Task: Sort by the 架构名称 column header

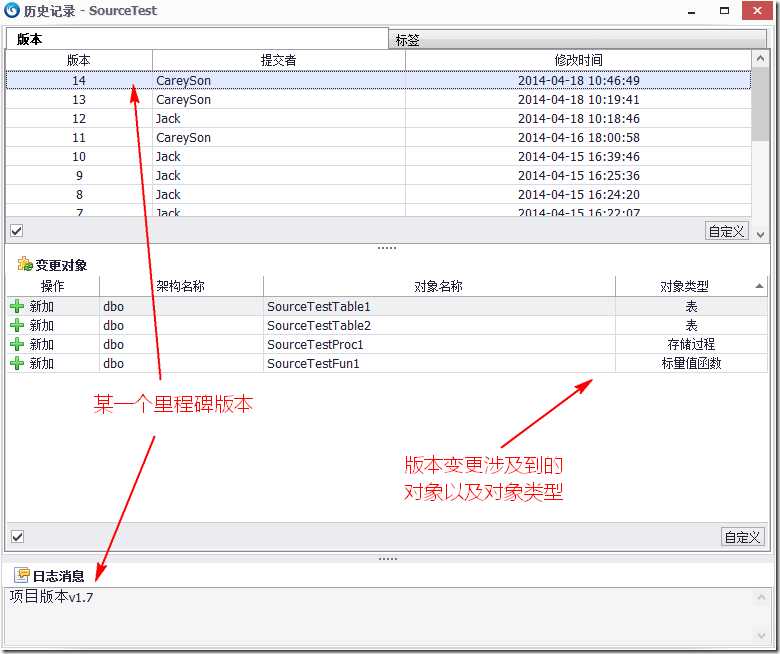Action: [x=181, y=286]
